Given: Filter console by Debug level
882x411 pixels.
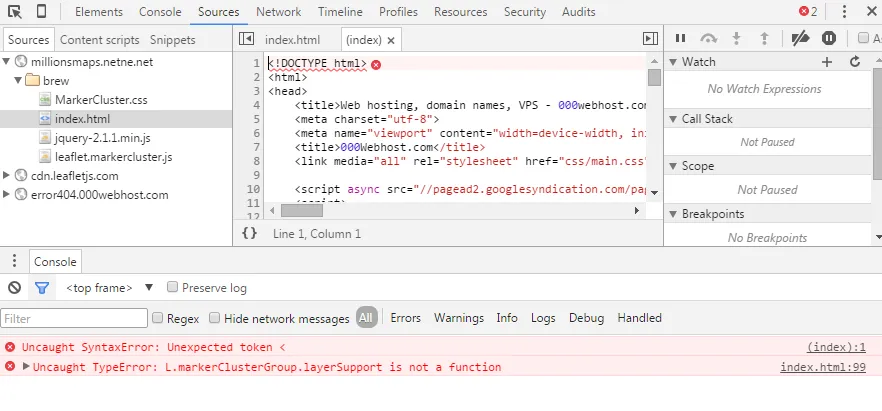Looking at the screenshot, I should coord(586,318).
